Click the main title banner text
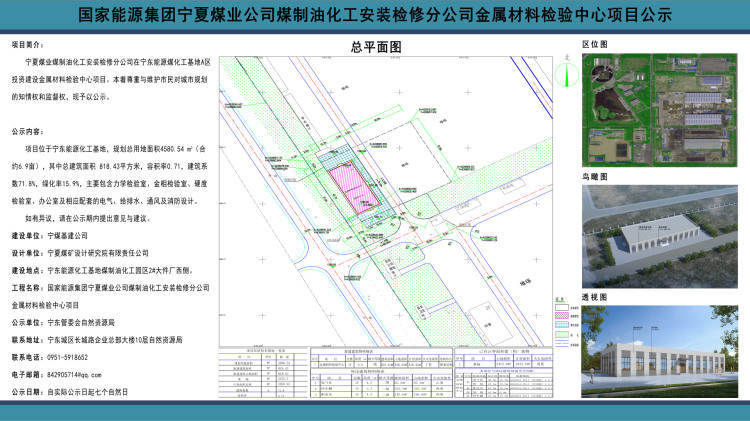750x421 pixels. (x=375, y=17)
